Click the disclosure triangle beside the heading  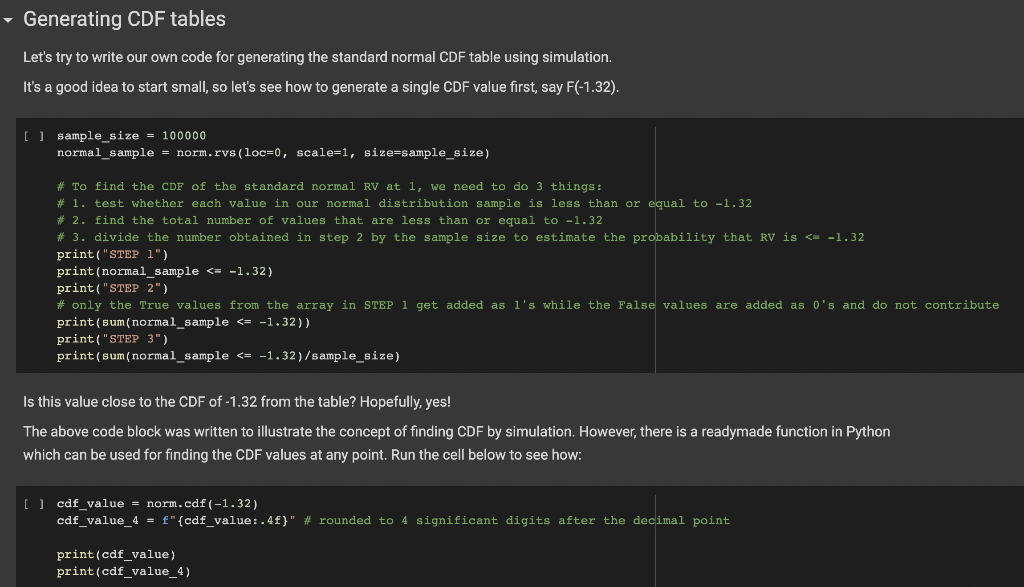tap(9, 18)
